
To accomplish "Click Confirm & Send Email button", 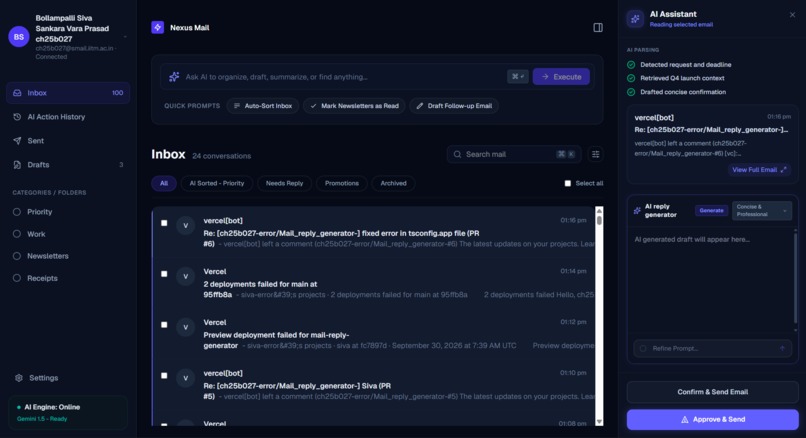I will click(712, 392).
